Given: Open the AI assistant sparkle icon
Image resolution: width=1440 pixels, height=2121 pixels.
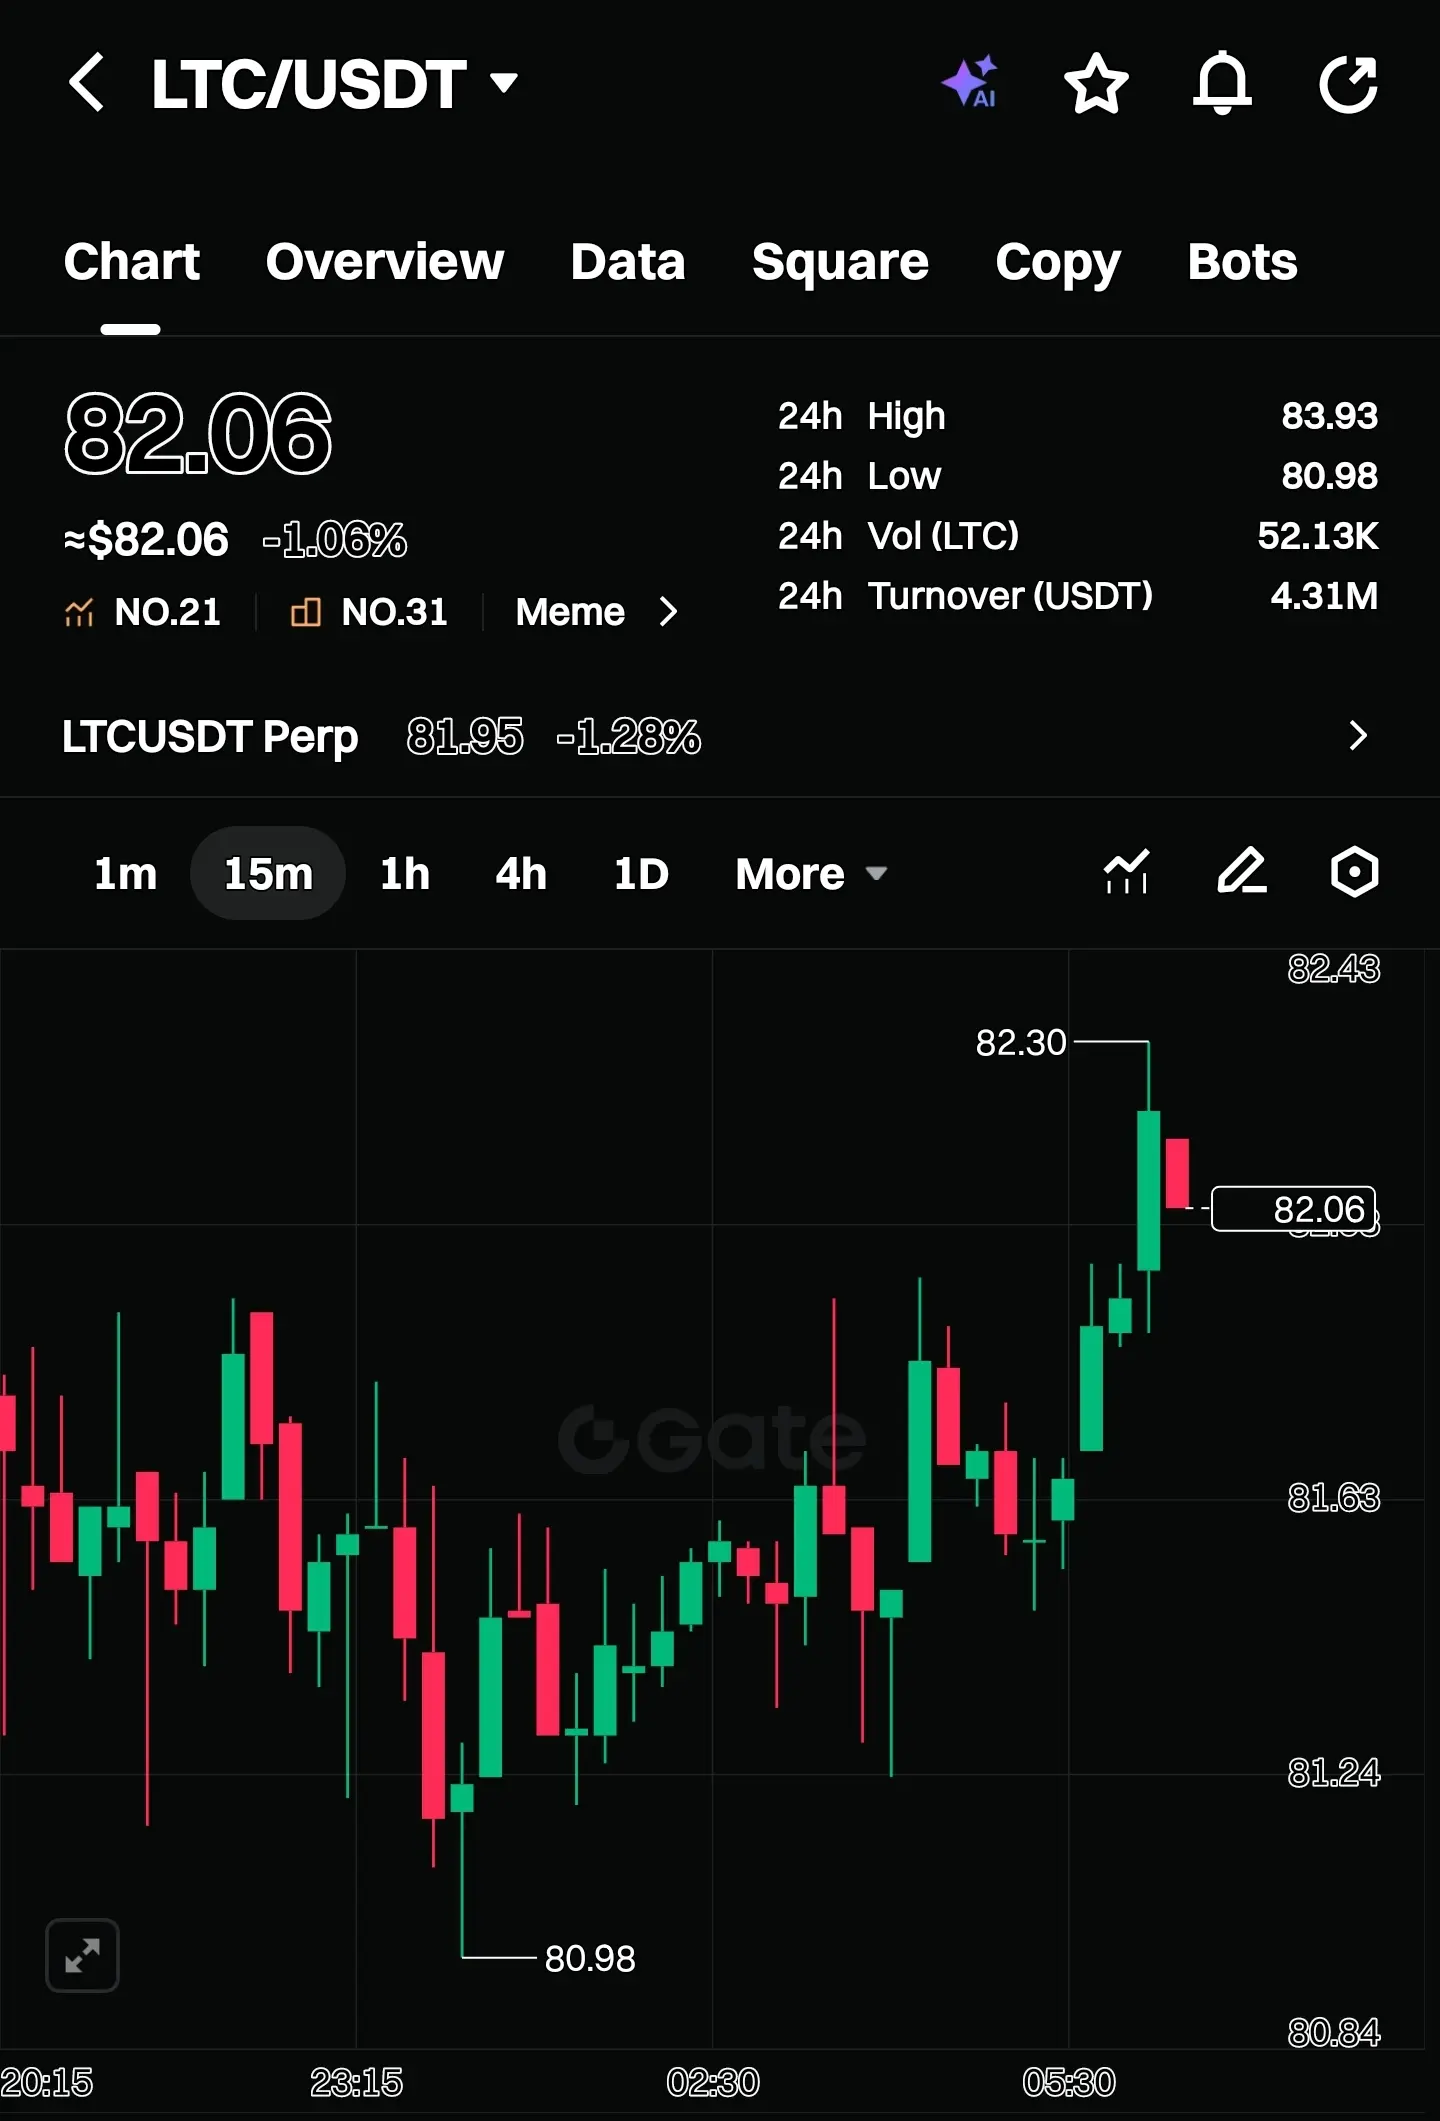Looking at the screenshot, I should tap(970, 82).
